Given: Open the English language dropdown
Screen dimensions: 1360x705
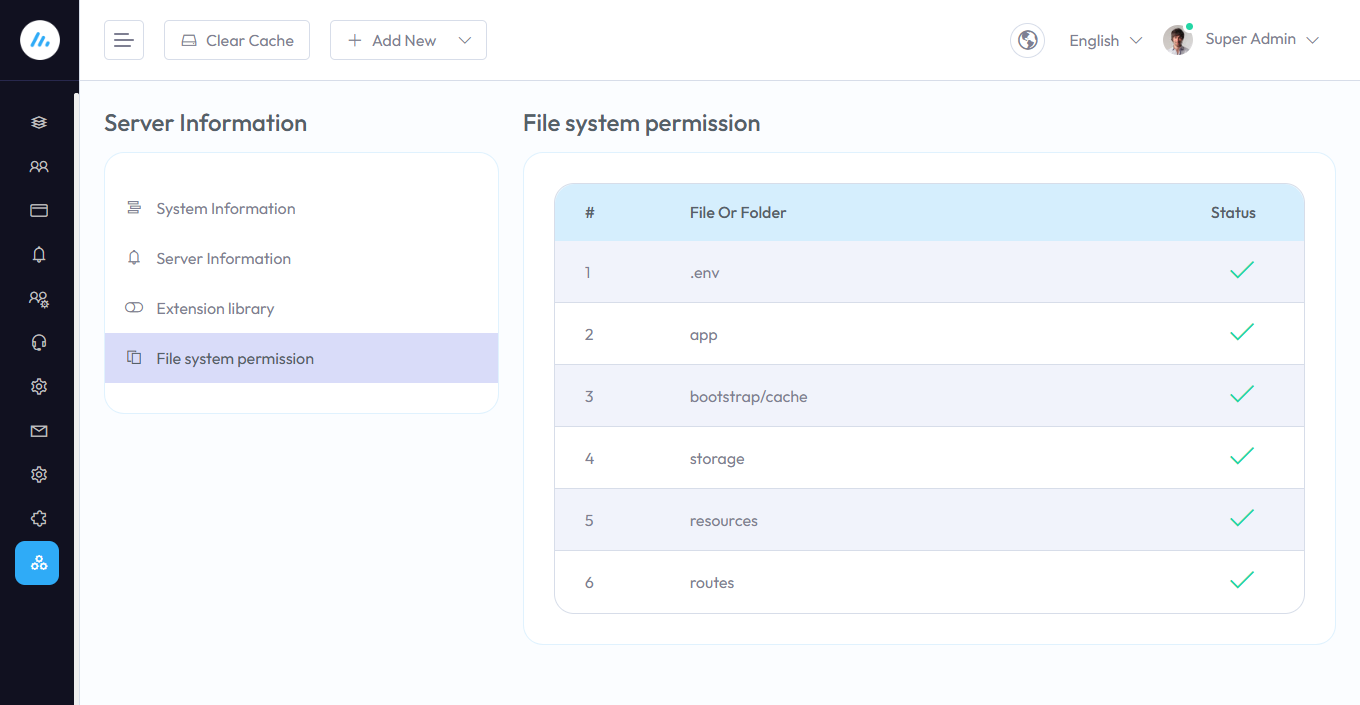Looking at the screenshot, I should [x=1105, y=41].
